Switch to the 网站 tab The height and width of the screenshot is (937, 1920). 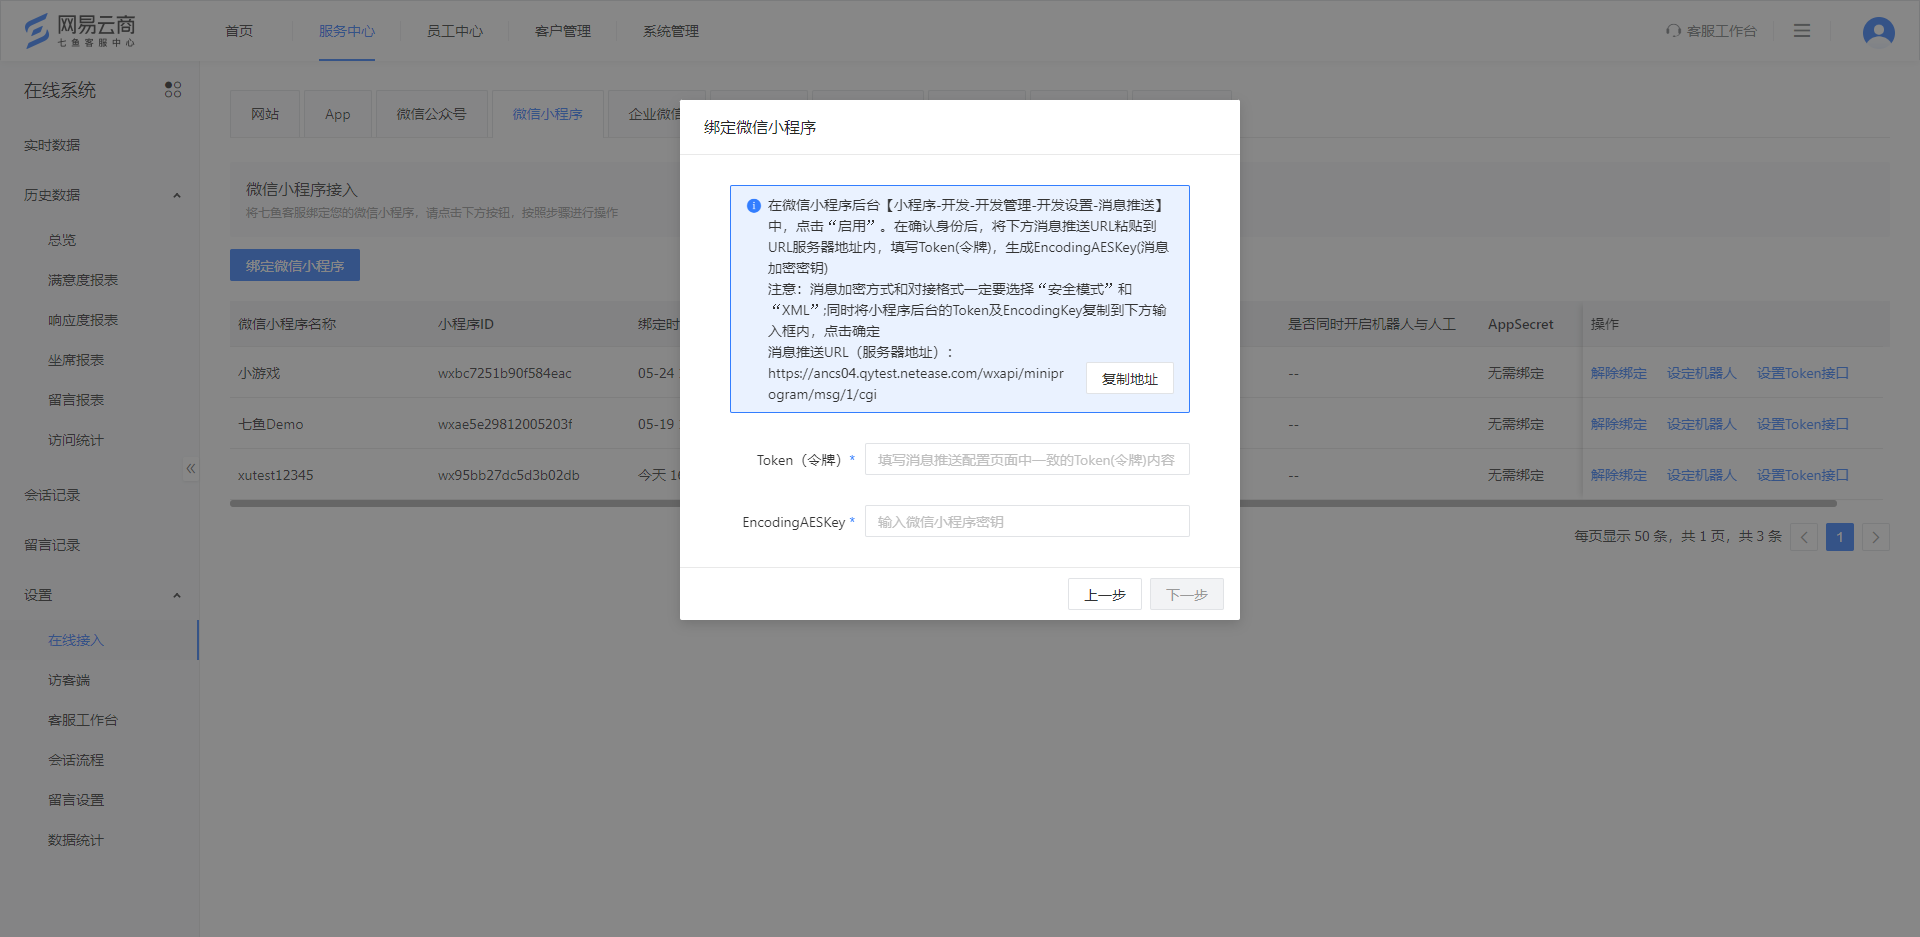265,114
